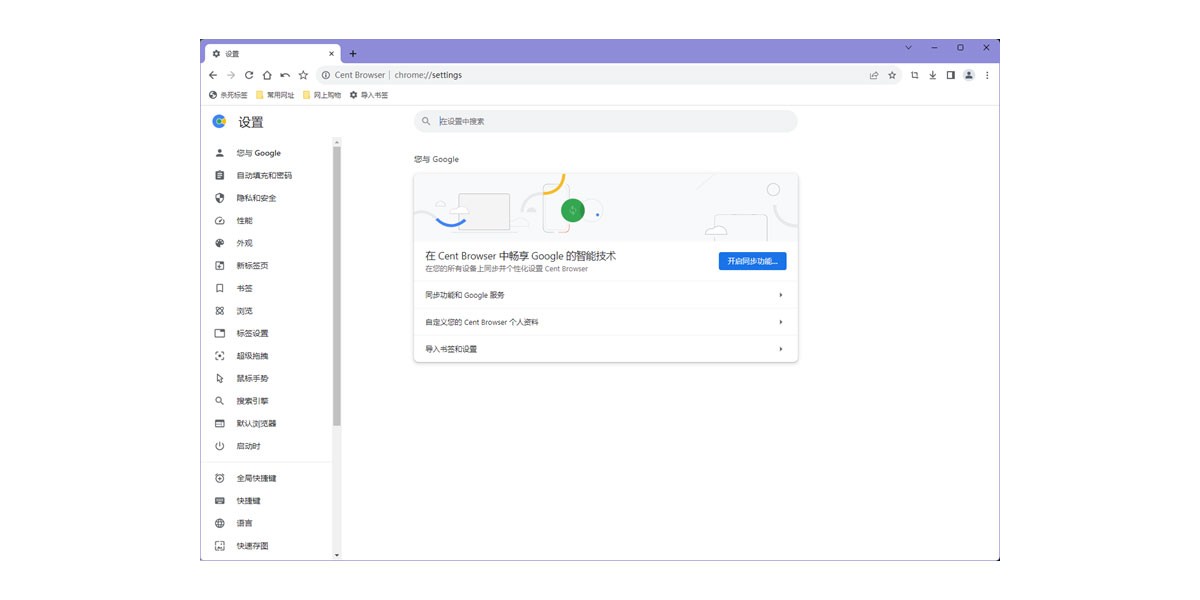The width and height of the screenshot is (1200, 600).
Task: Click the sidebar scrollbar down arrow
Action: pyautogui.click(x=337, y=554)
